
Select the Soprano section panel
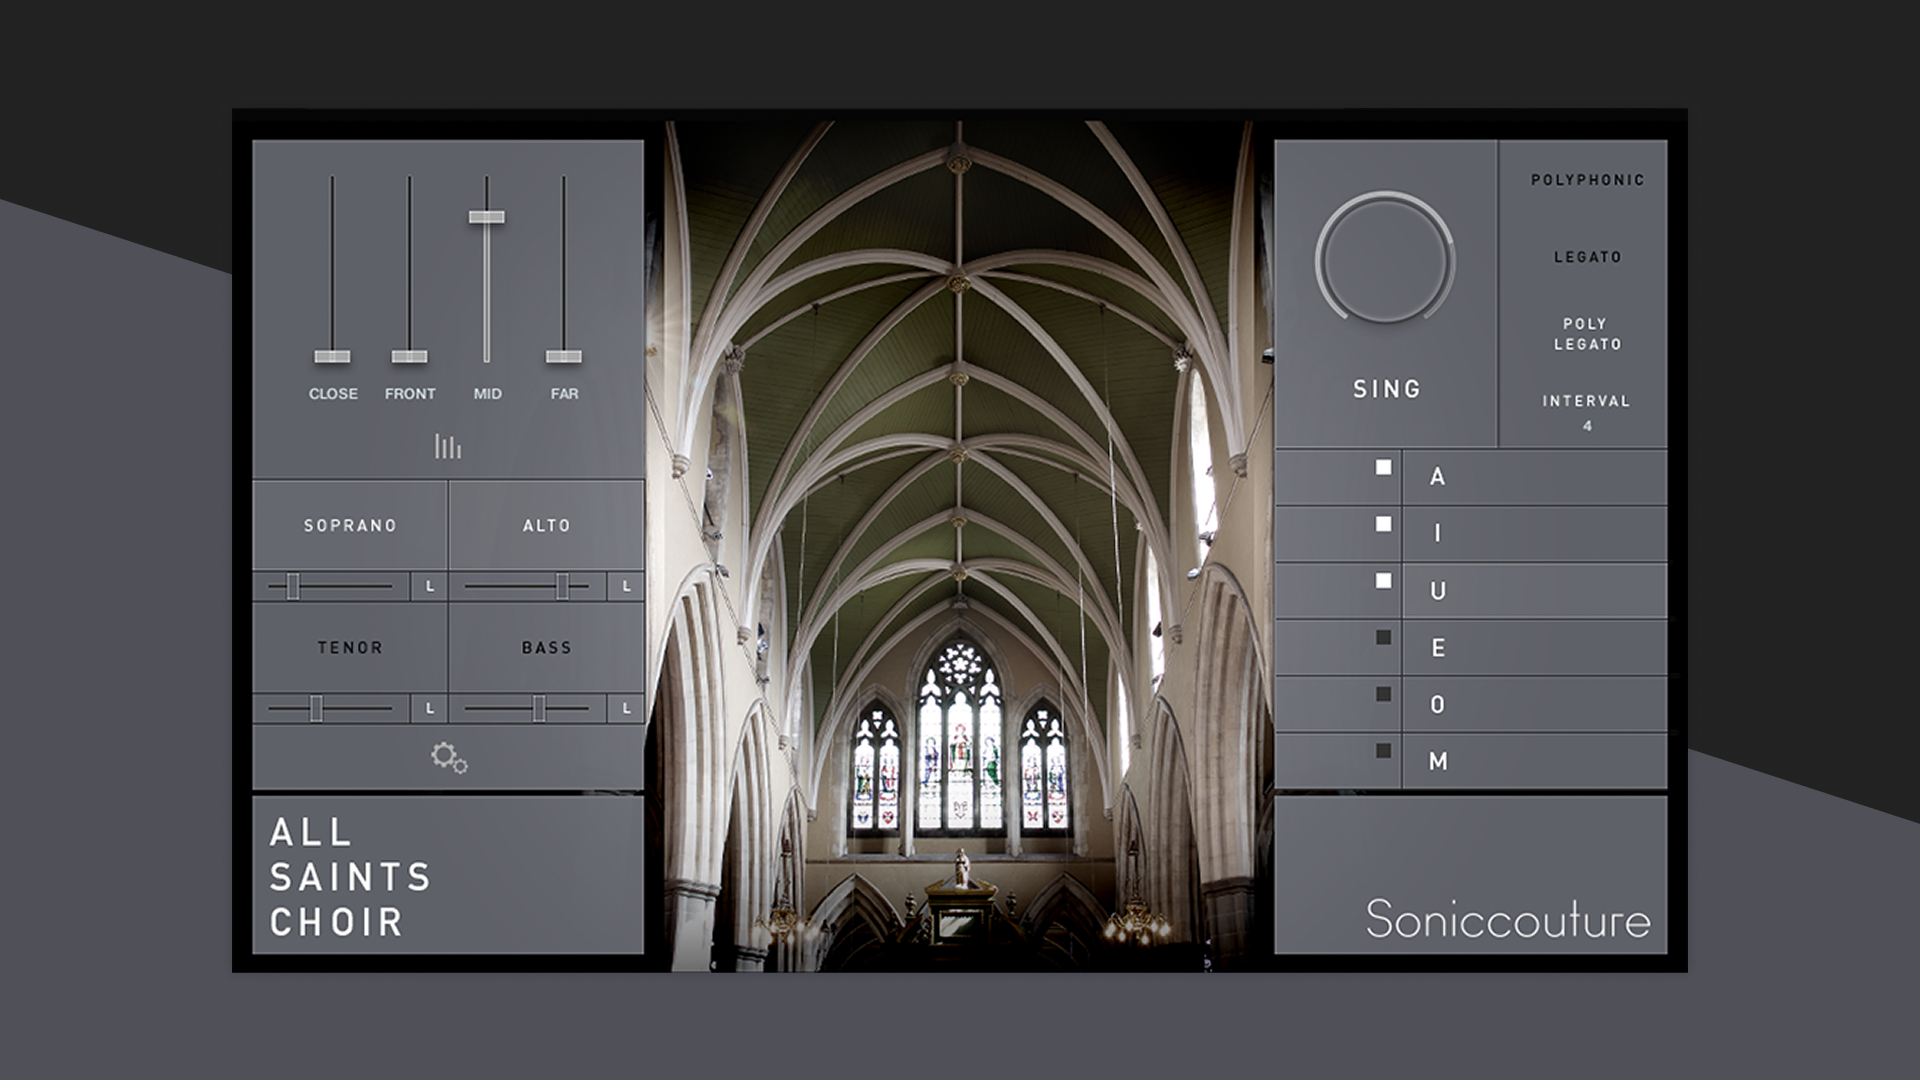tap(350, 524)
